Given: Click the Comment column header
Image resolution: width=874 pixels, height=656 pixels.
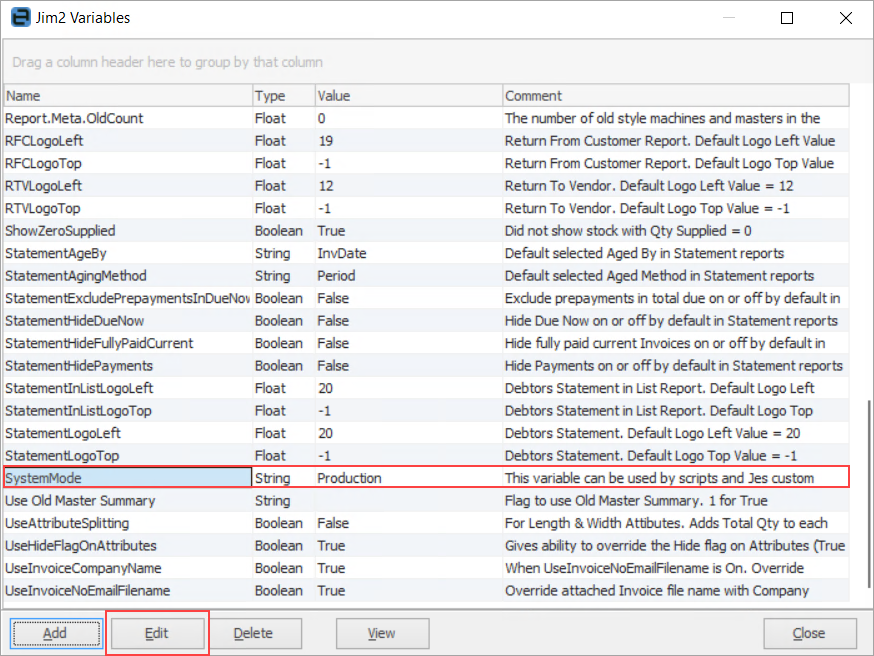Looking at the screenshot, I should point(675,96).
